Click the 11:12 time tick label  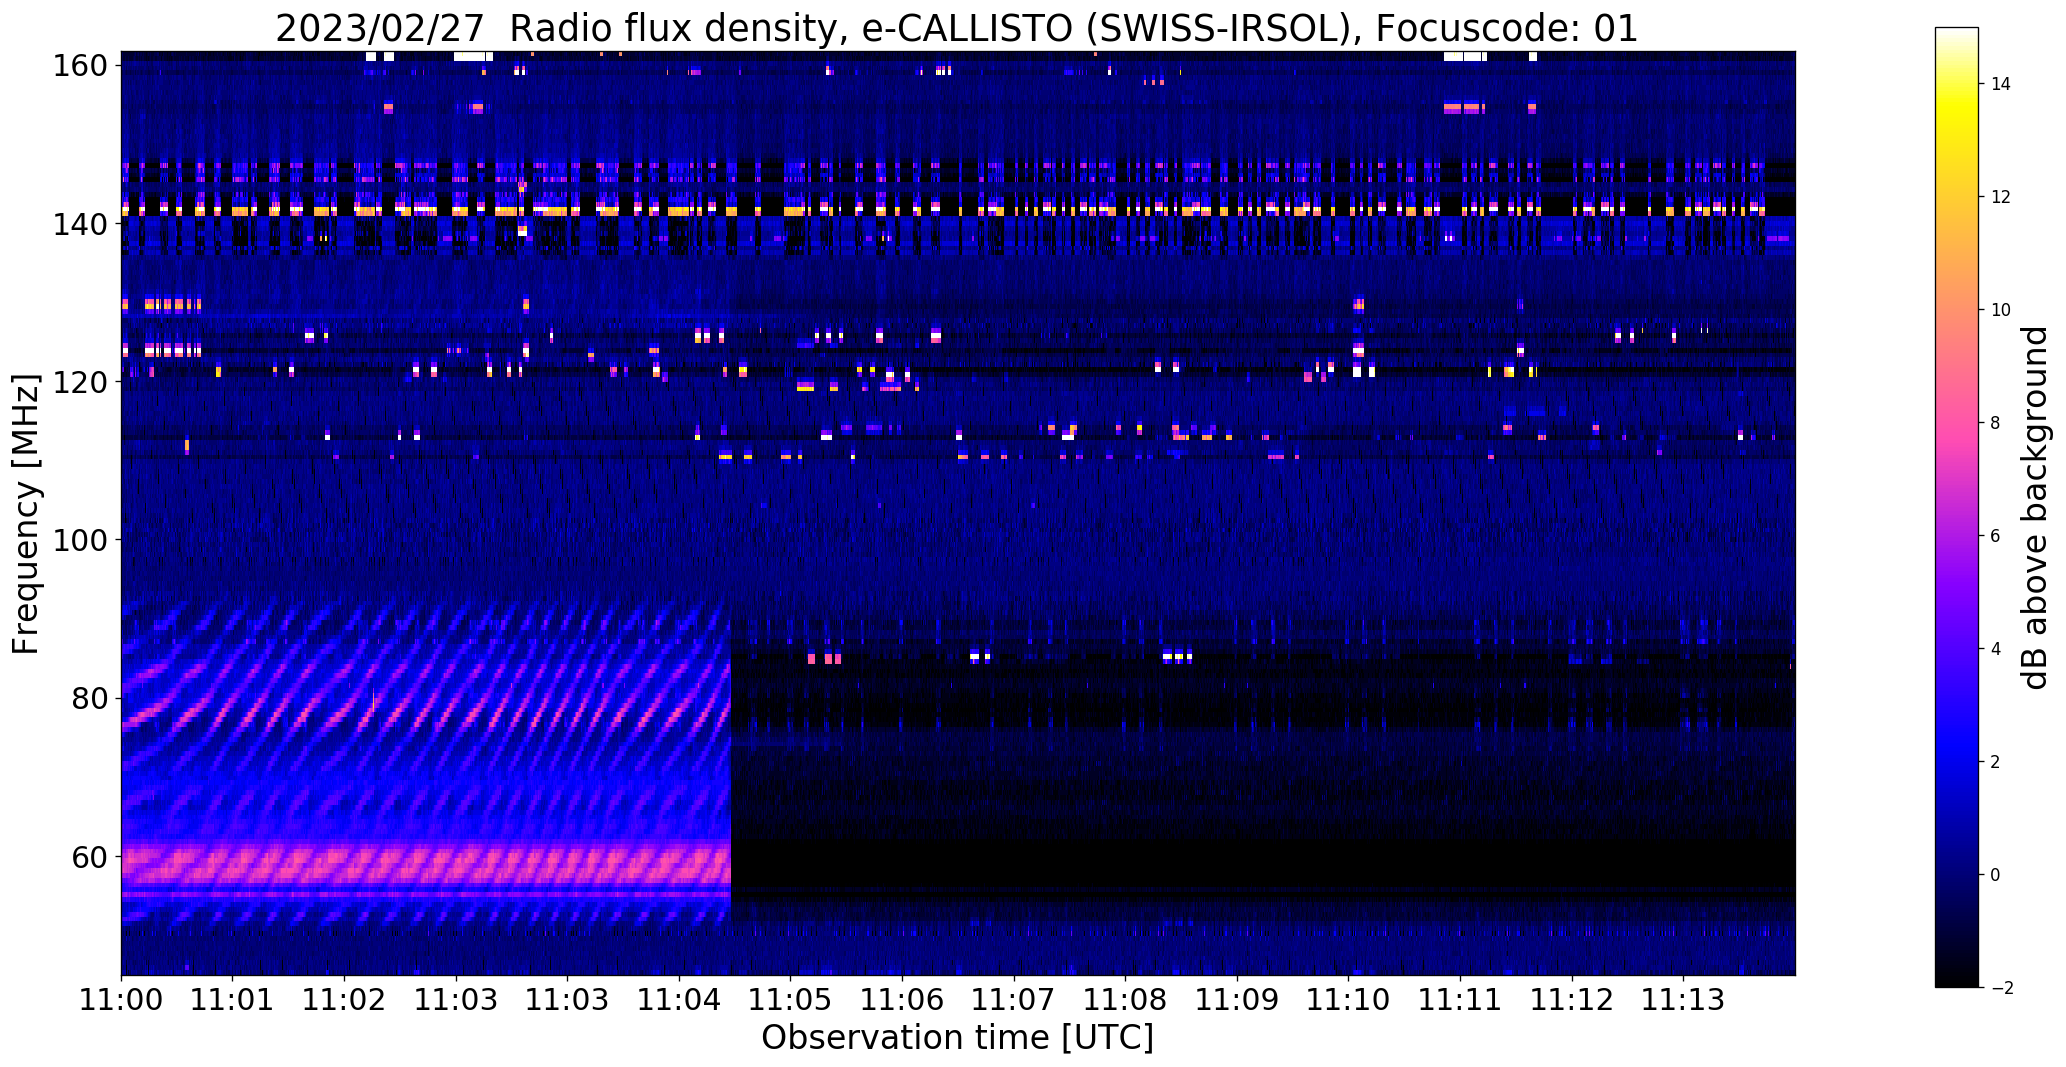[x=1572, y=999]
